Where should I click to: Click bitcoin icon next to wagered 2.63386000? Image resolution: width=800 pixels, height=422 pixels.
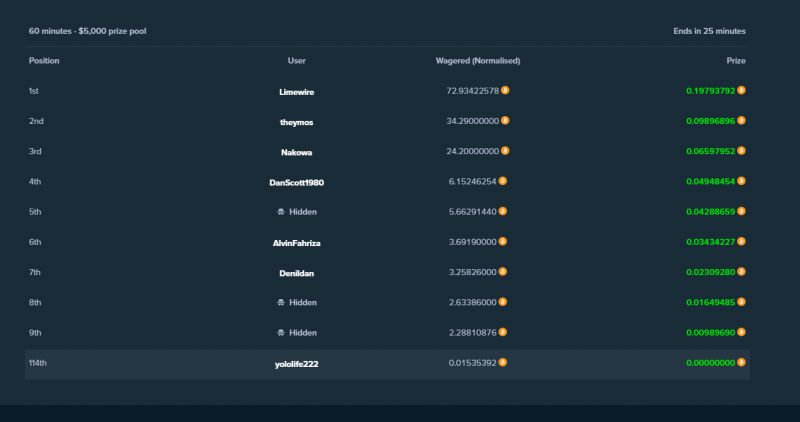coord(503,302)
